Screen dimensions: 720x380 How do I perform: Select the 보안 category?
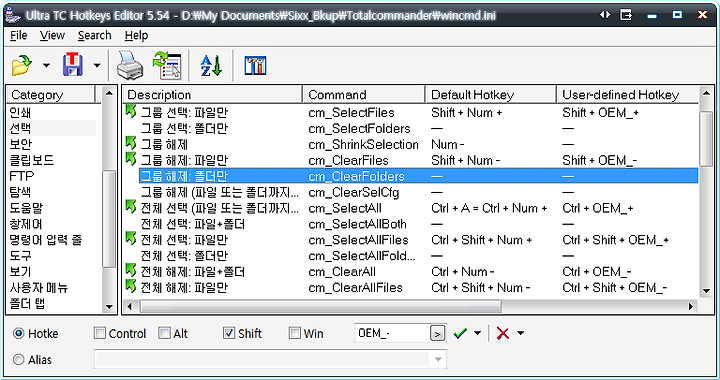point(21,144)
